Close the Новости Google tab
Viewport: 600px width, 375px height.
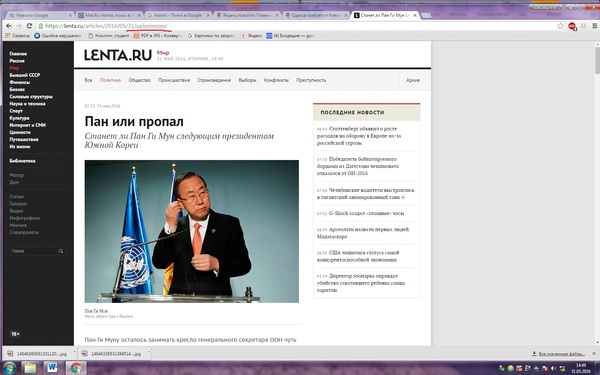(x=70, y=15)
